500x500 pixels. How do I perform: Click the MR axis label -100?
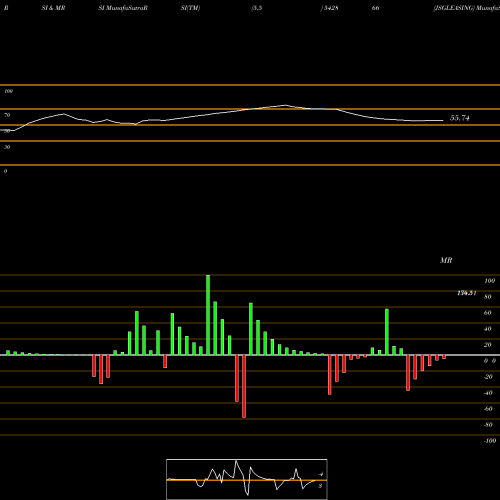[489, 441]
